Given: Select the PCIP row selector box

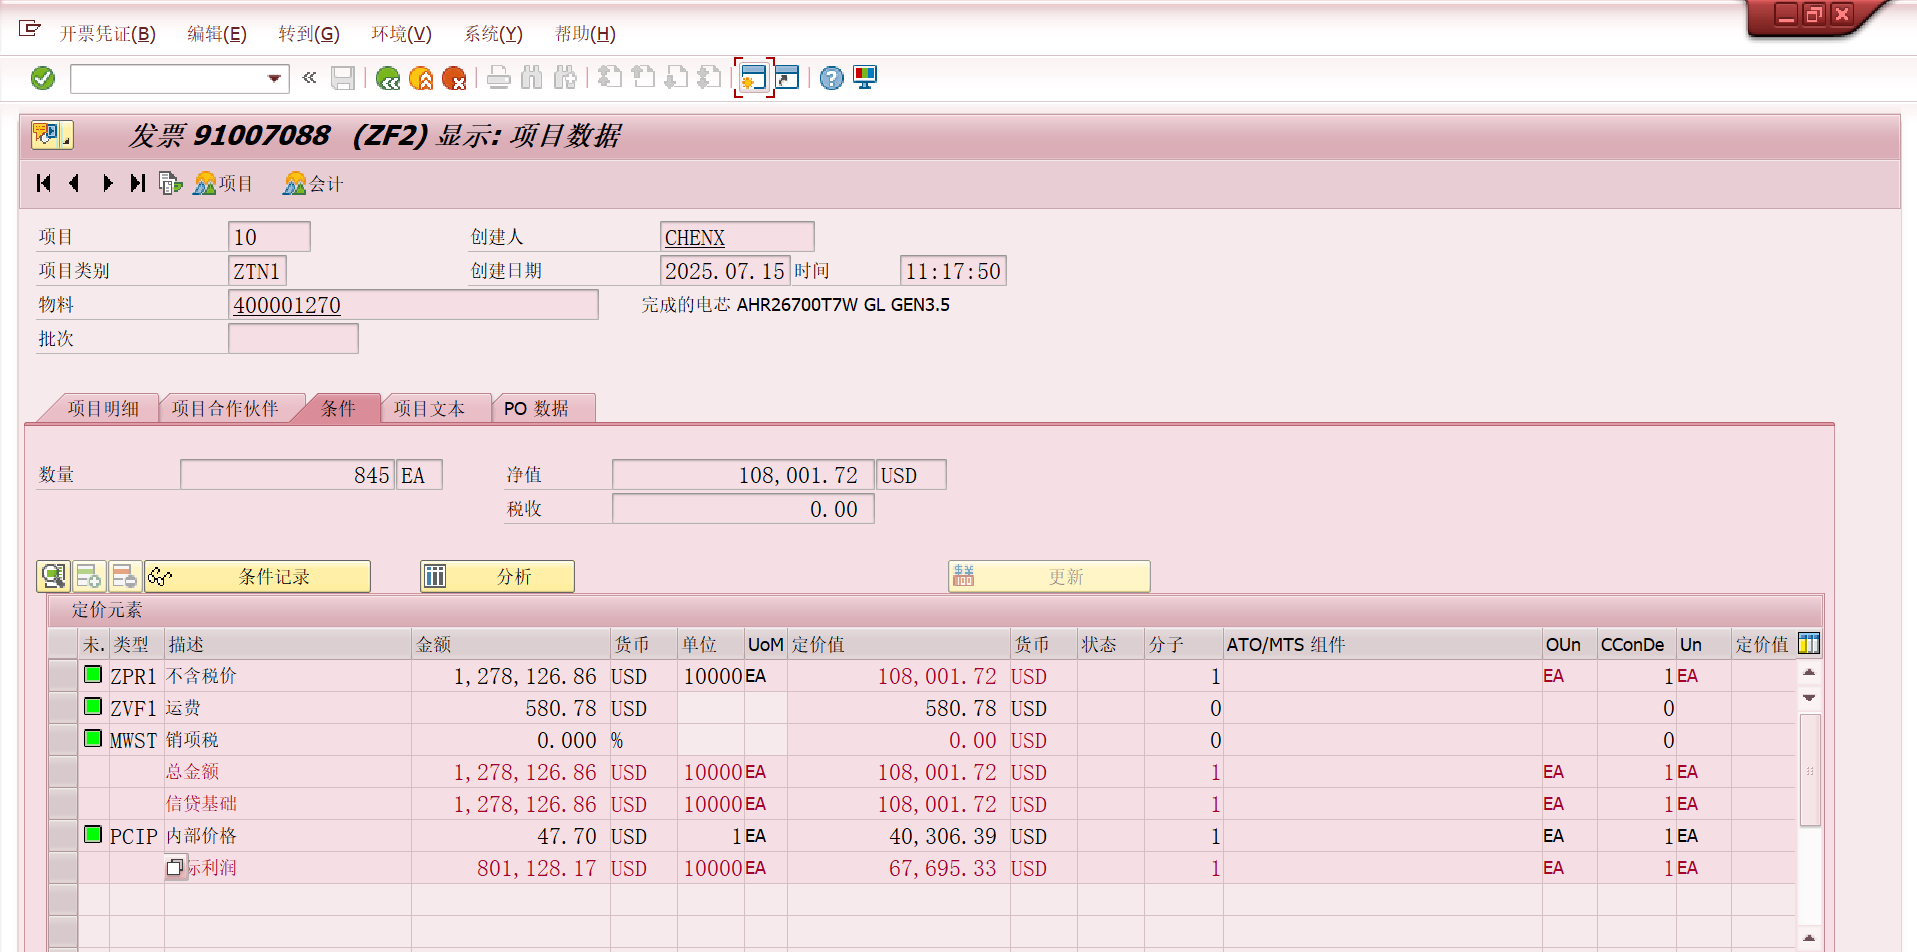Looking at the screenshot, I should [x=63, y=836].
